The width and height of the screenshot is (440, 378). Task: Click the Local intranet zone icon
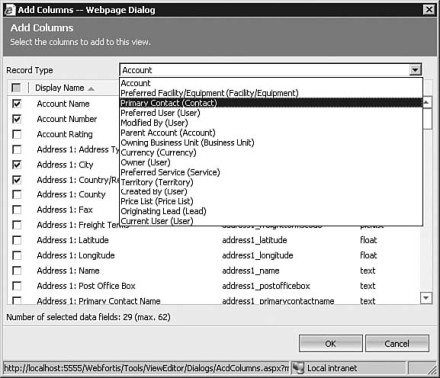[298, 368]
